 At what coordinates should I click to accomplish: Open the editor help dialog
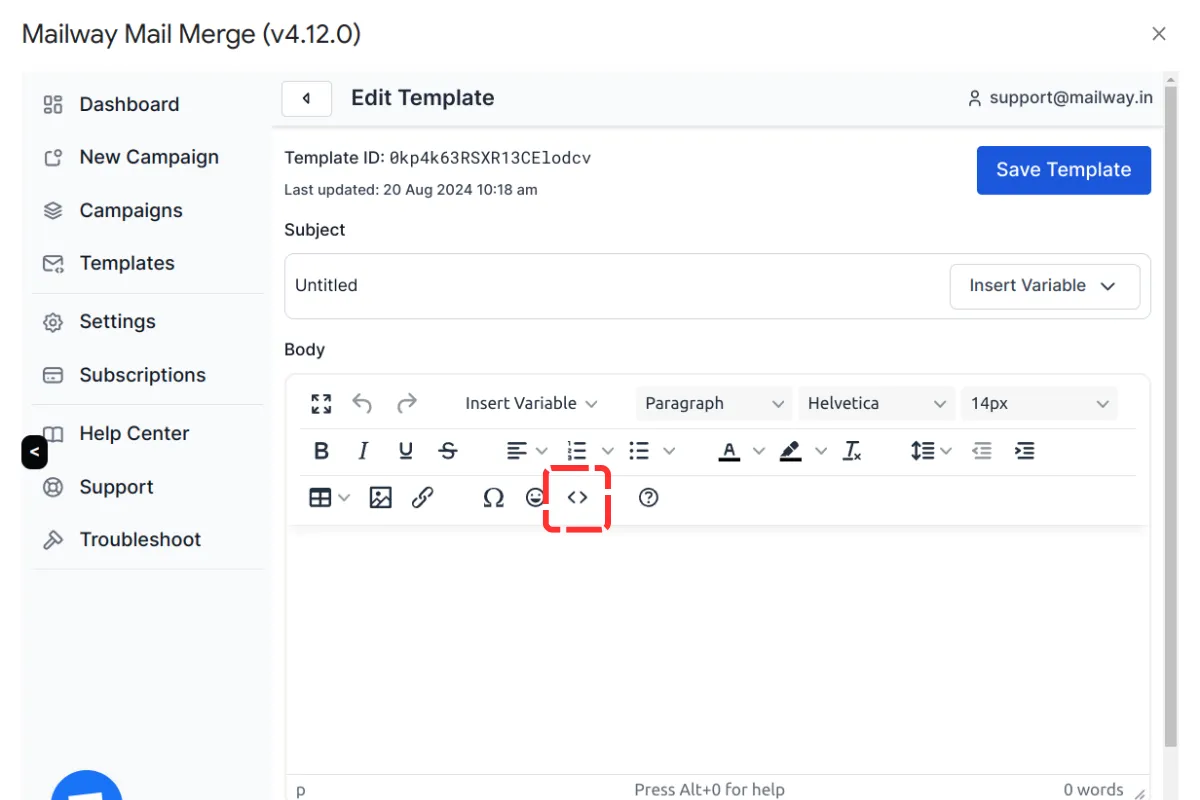click(x=648, y=497)
